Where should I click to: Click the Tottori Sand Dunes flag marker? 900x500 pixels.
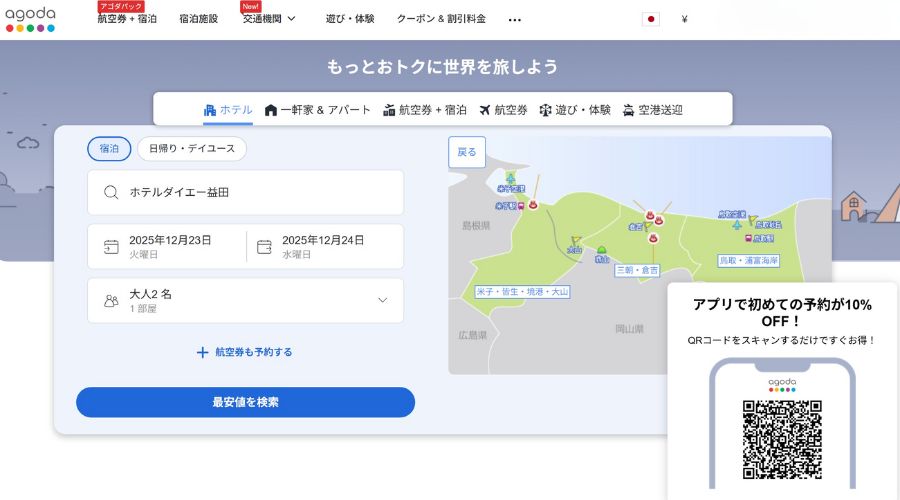[x=752, y=220]
